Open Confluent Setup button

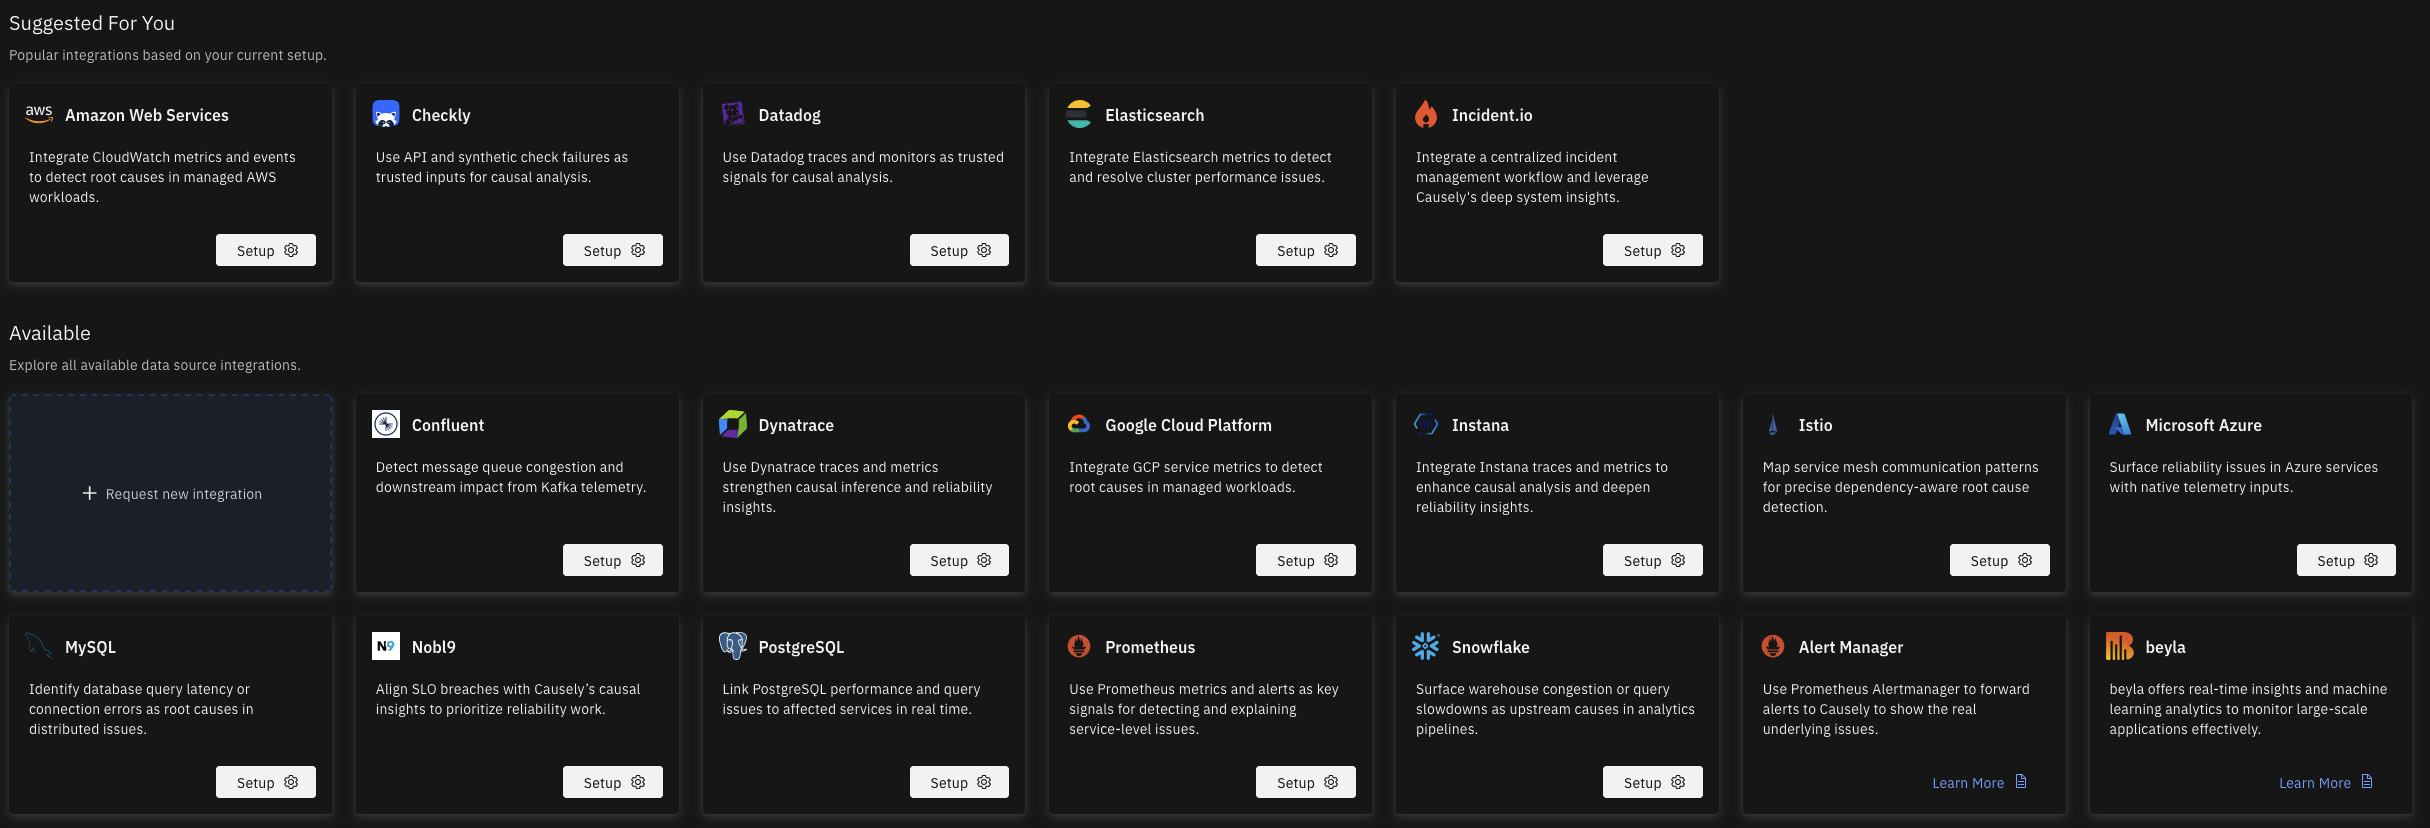coord(613,560)
